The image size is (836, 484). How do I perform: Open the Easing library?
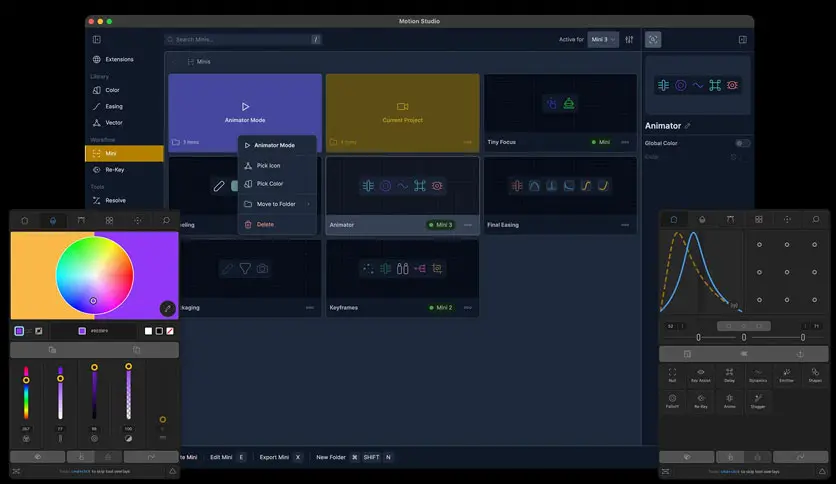click(x=108, y=106)
